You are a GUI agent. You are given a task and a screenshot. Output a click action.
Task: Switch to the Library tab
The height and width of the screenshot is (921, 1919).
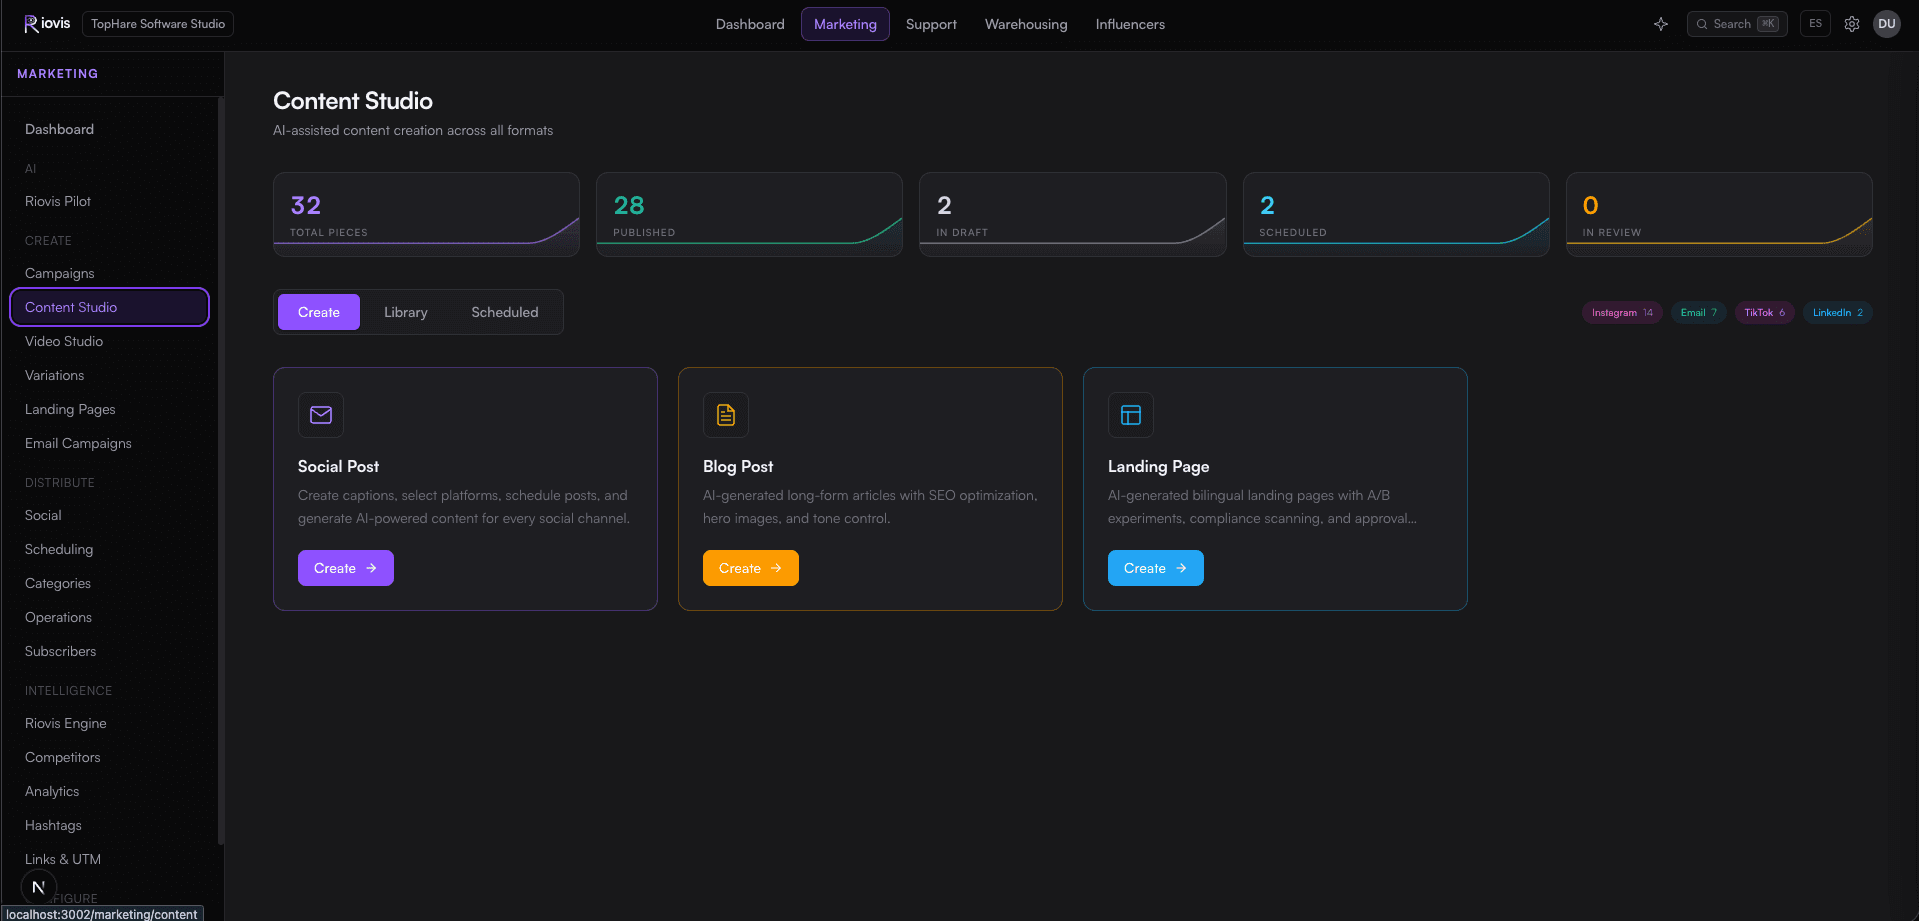406,312
